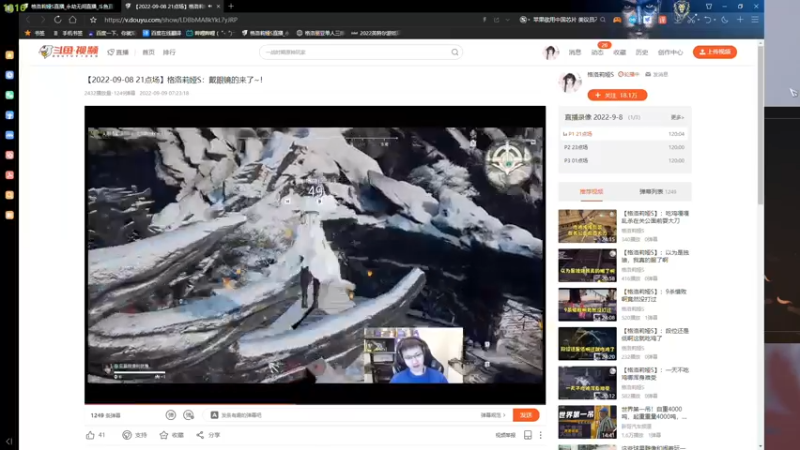Open the three-dot more options below video

click(x=541, y=435)
